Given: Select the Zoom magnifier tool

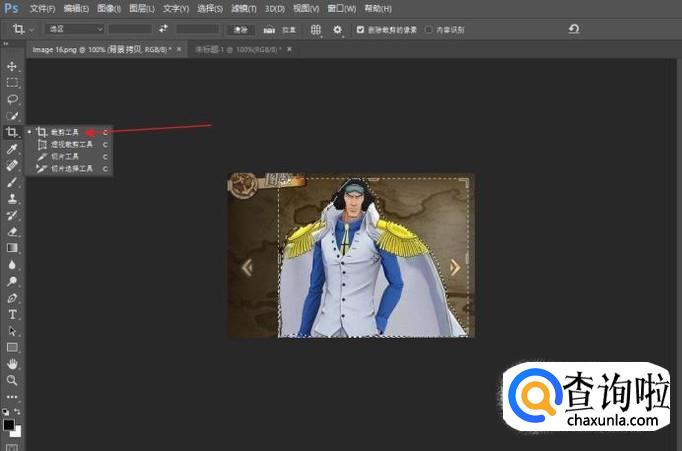Looking at the screenshot, I should click(13, 380).
